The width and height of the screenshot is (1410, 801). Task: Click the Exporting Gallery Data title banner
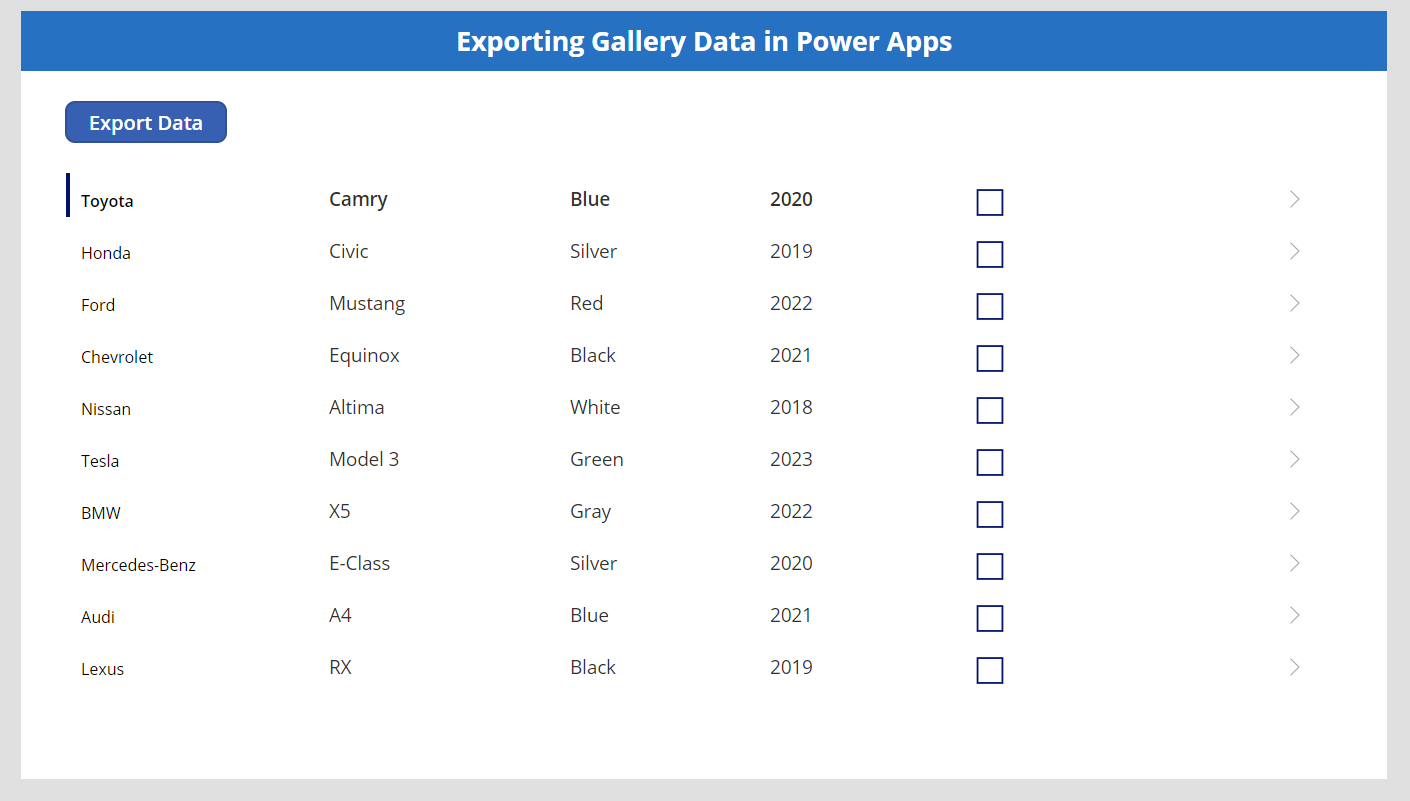pyautogui.click(x=704, y=41)
